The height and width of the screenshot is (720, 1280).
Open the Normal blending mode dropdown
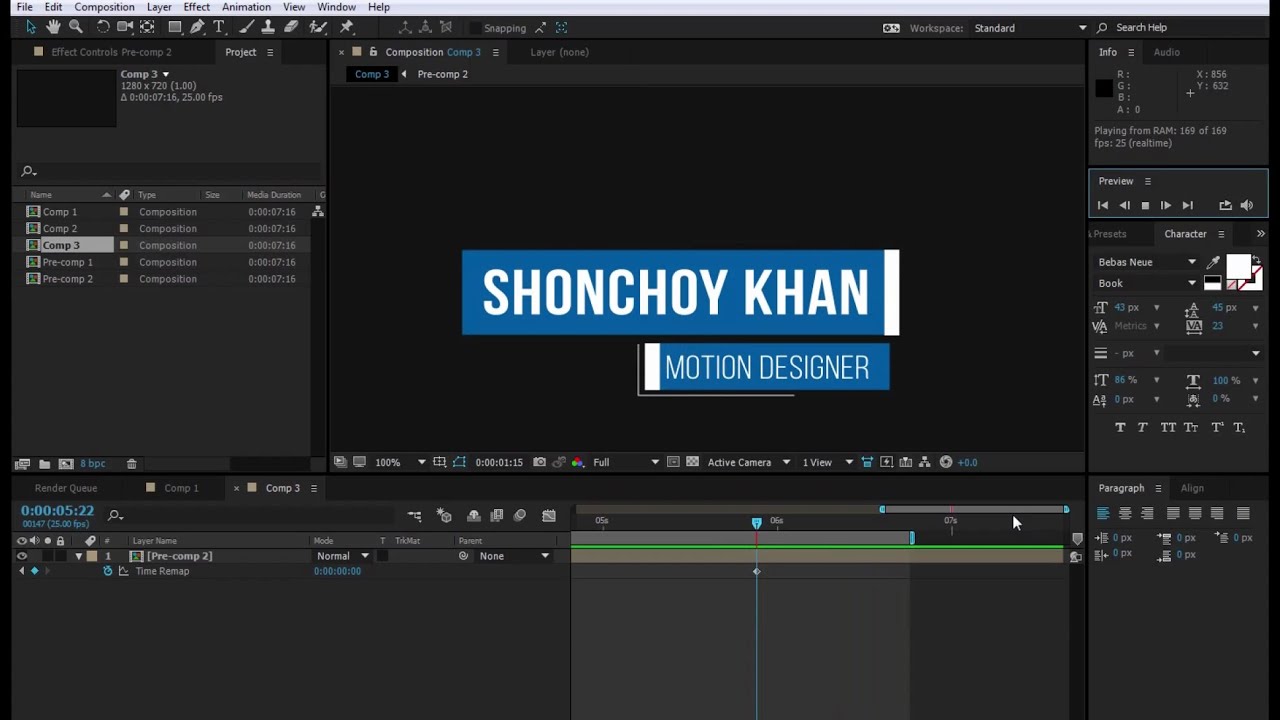[342, 556]
